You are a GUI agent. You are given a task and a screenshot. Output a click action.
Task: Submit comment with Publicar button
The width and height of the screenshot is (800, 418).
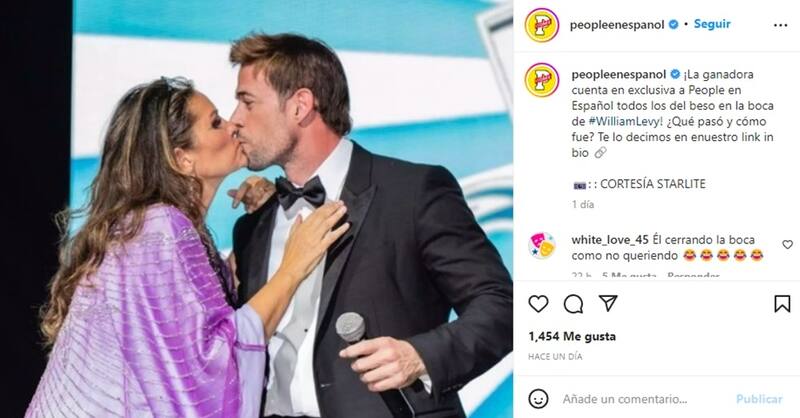[x=759, y=399]
